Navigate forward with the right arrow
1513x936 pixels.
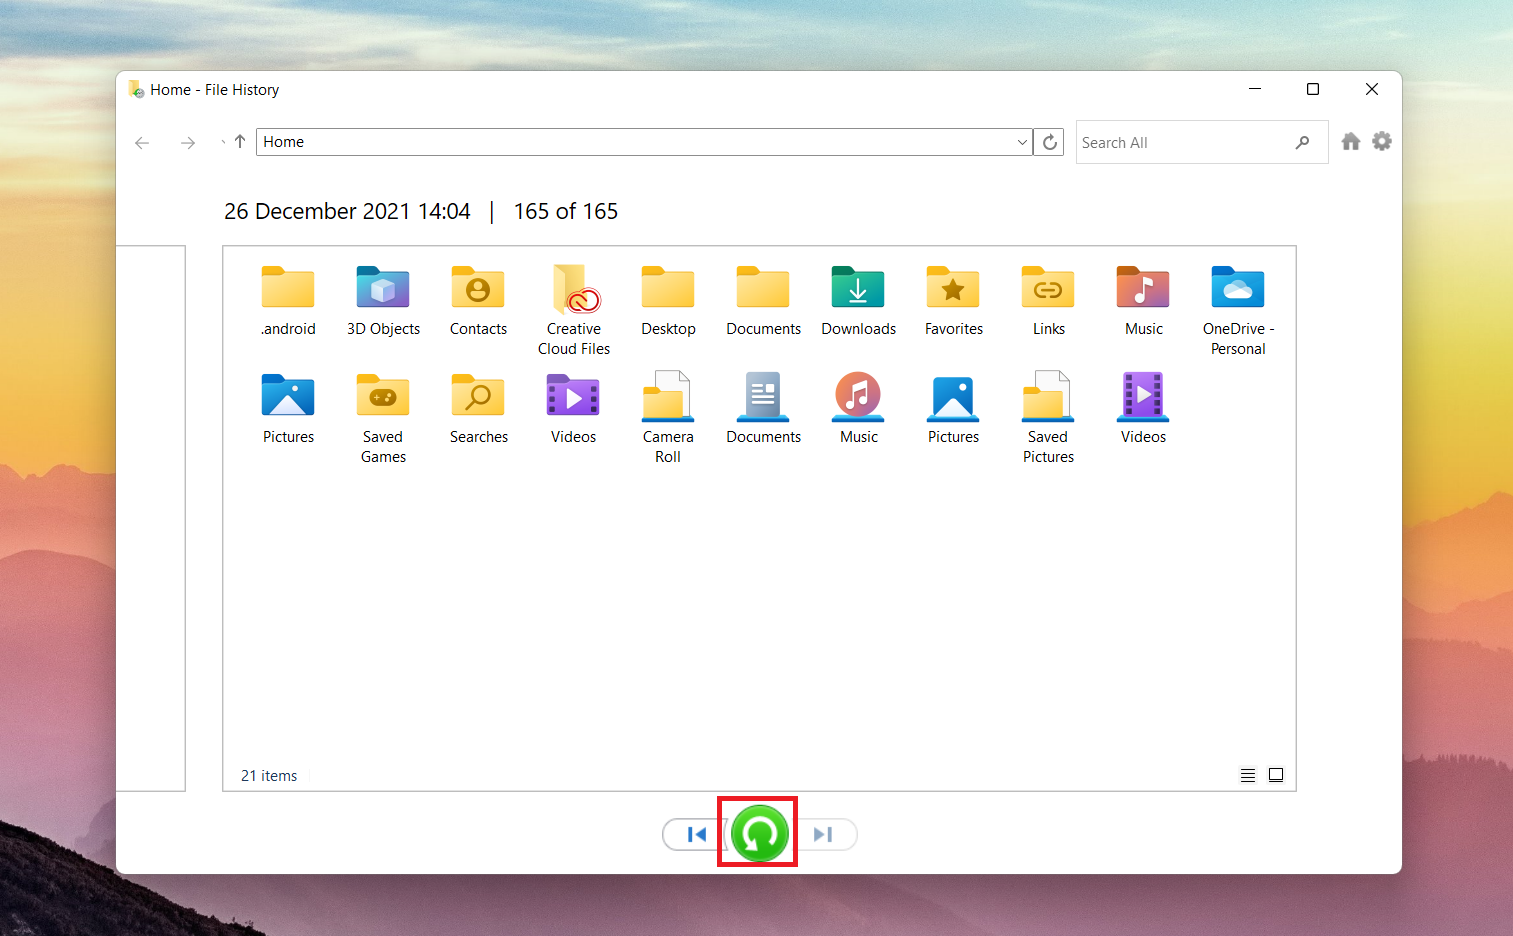point(188,143)
